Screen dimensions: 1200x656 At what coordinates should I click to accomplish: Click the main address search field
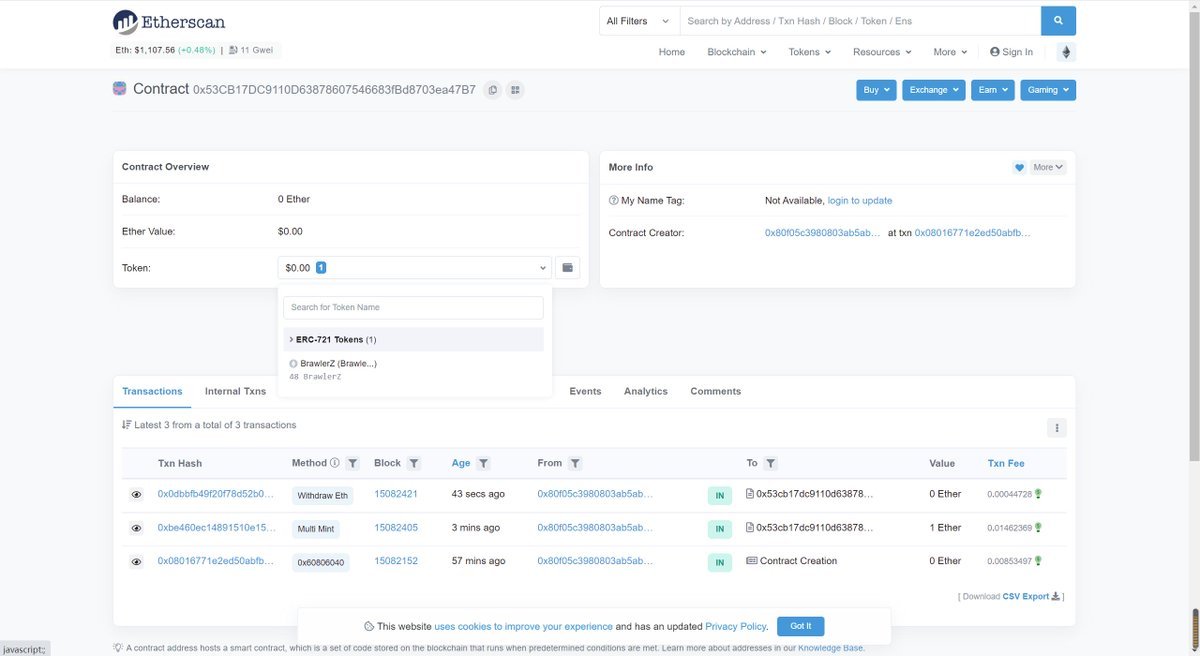tap(860, 21)
